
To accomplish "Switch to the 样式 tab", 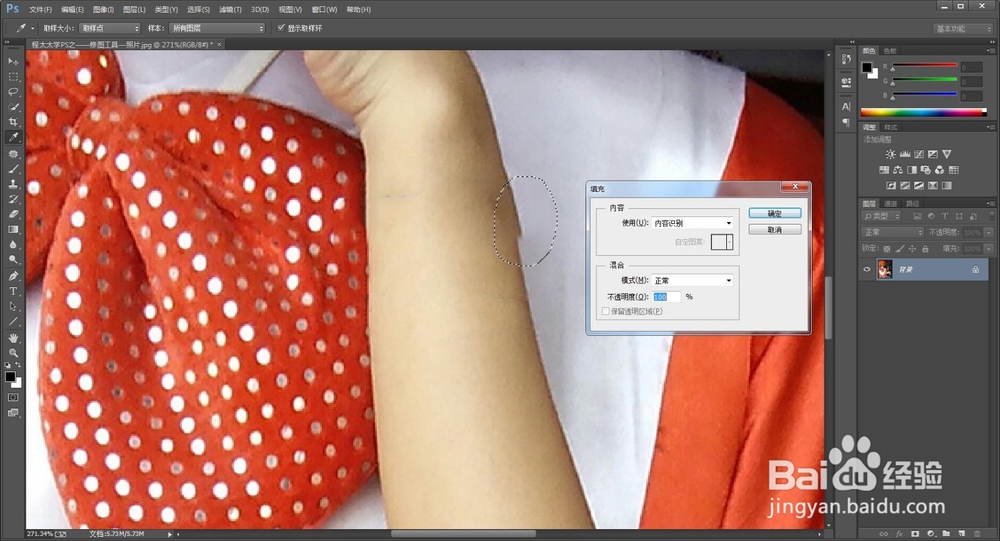I will pos(891,127).
